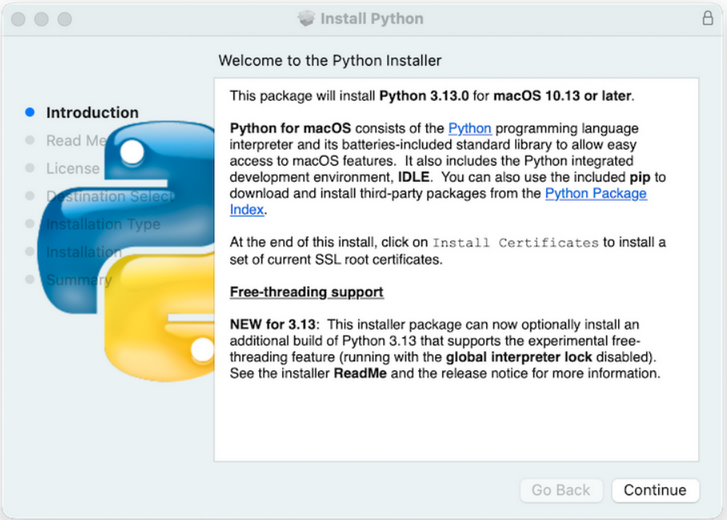Viewport: 727px width, 526px height.
Task: Click the Continue button
Action: [655, 490]
